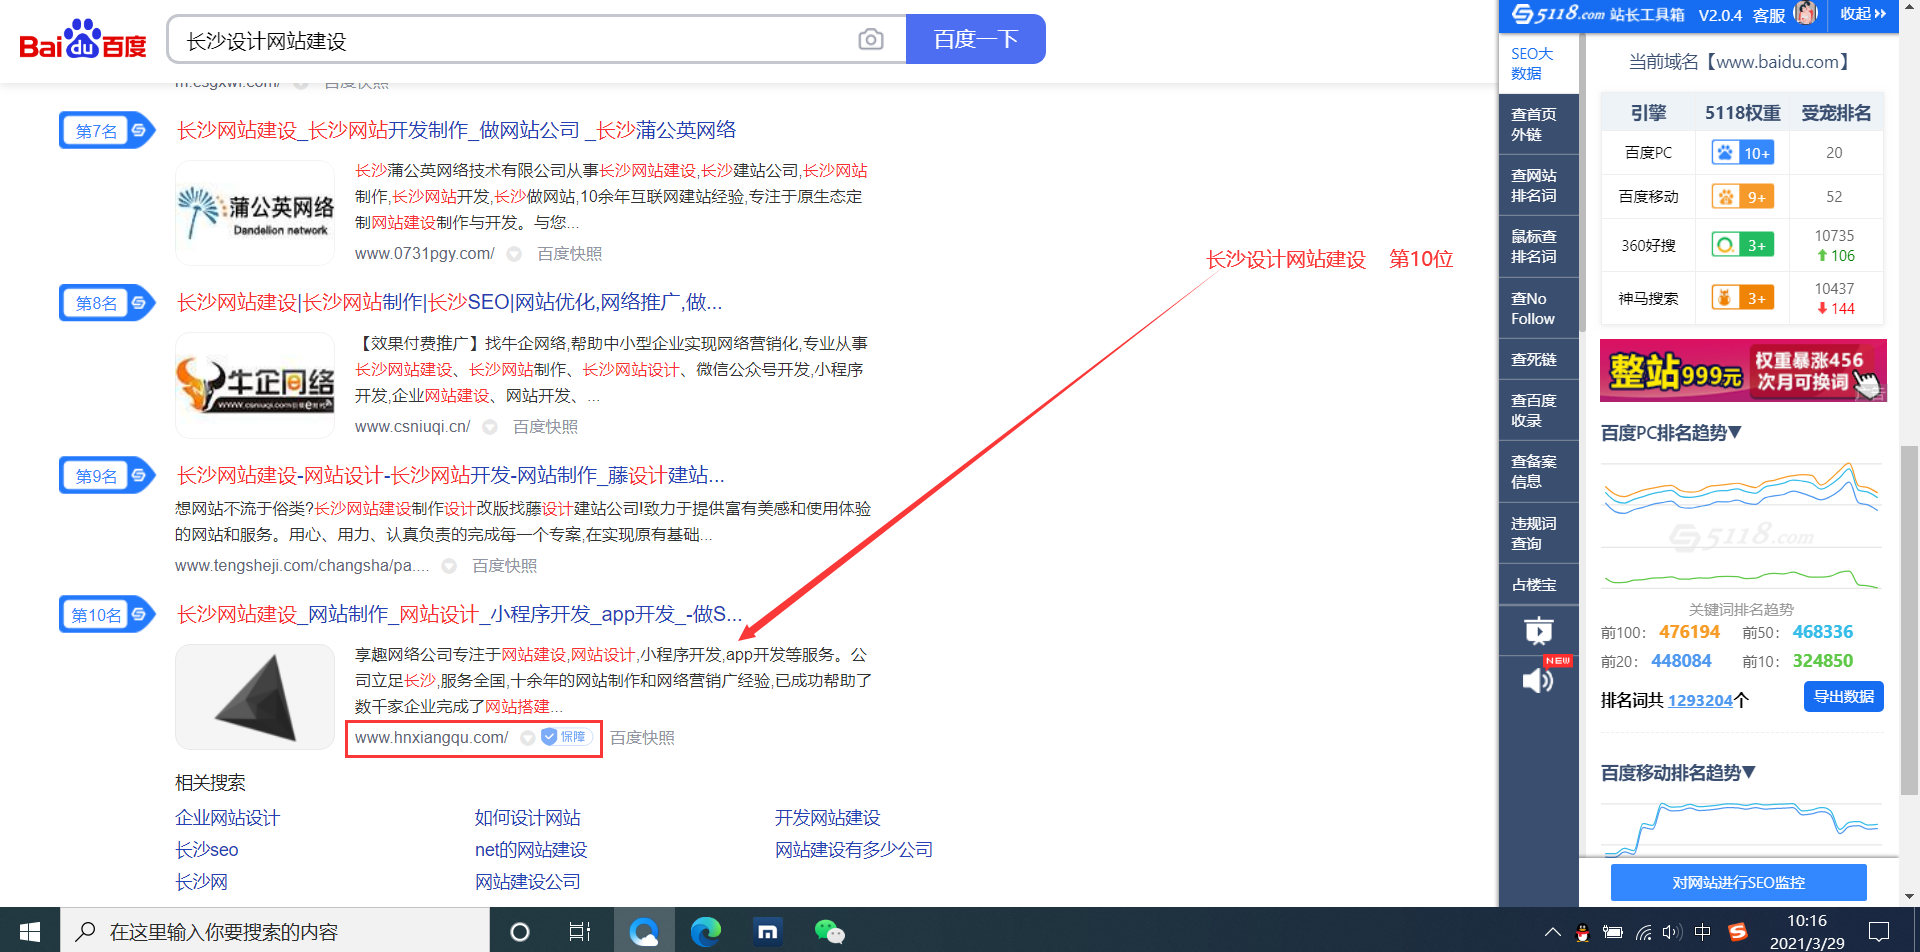Select the SEO大数据 tab
This screenshot has height=952, width=1920.
click(x=1538, y=63)
